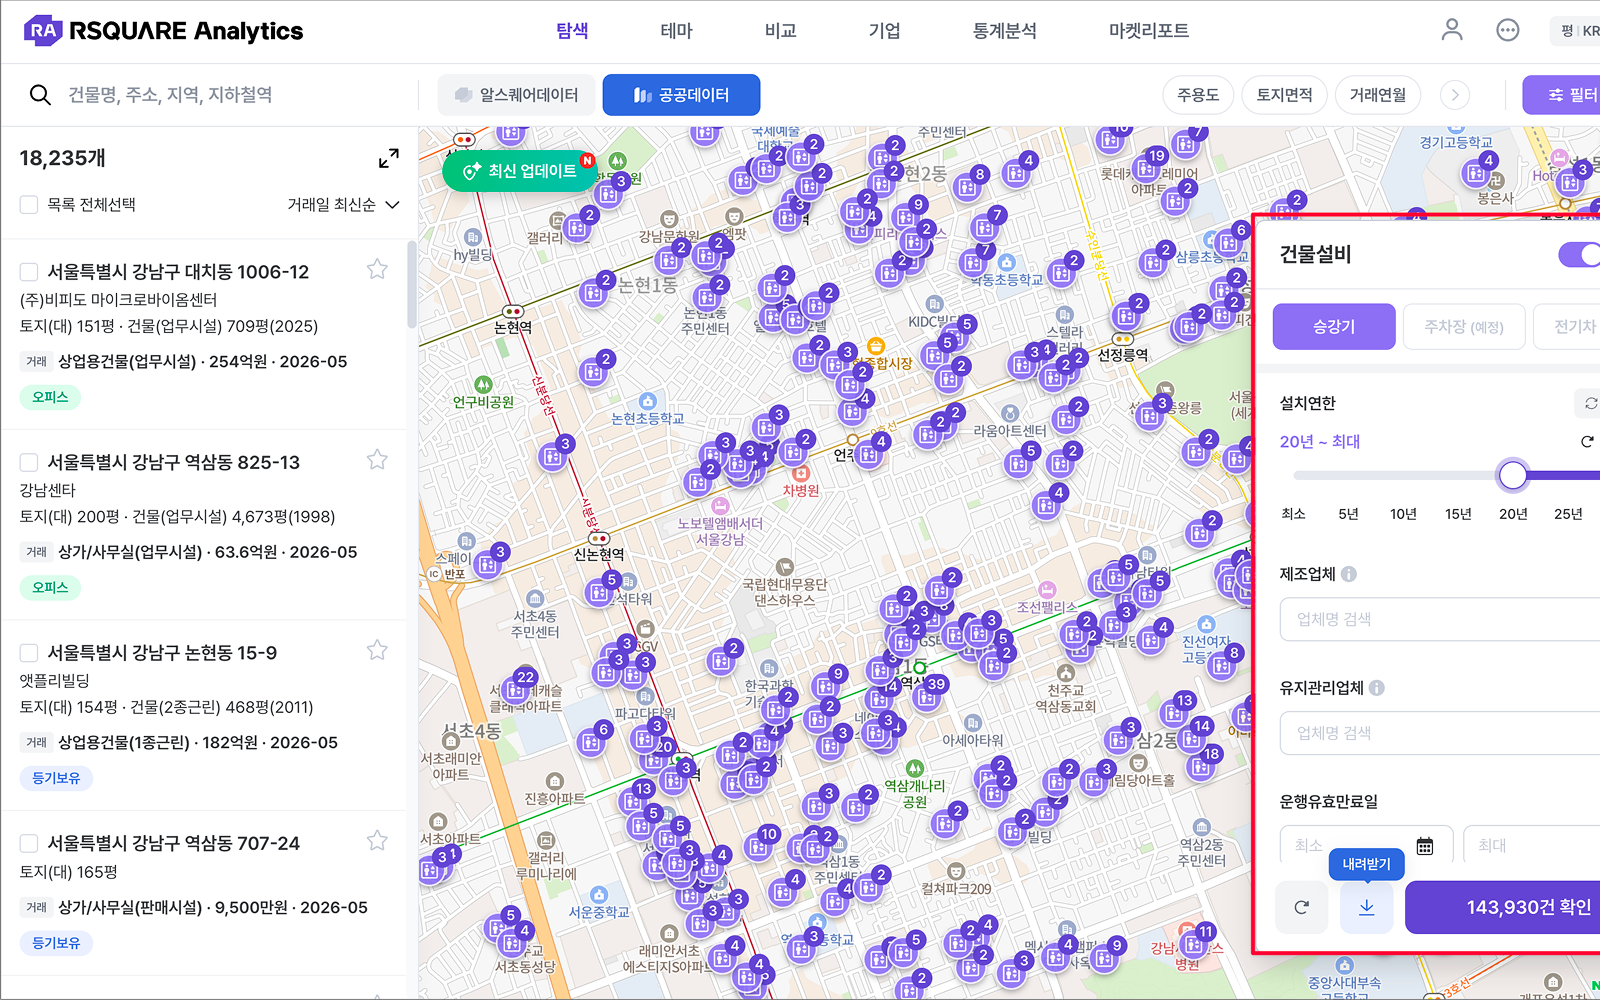The height and width of the screenshot is (1000, 1600).
Task: Open the 테마 menu tab
Action: pos(676,31)
